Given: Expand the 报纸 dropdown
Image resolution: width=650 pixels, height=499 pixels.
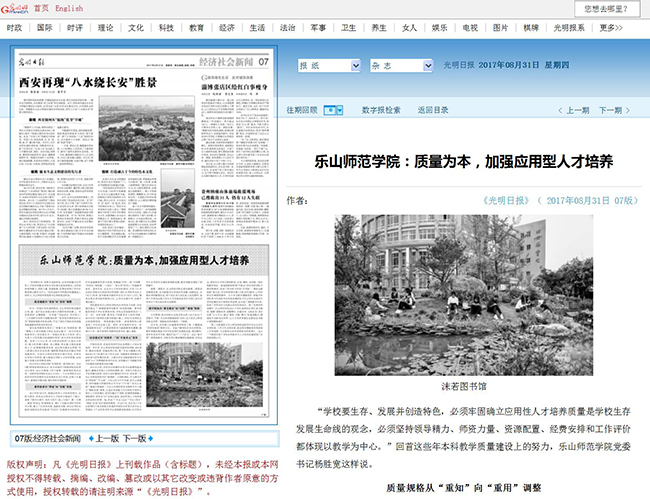Looking at the screenshot, I should [x=329, y=65].
